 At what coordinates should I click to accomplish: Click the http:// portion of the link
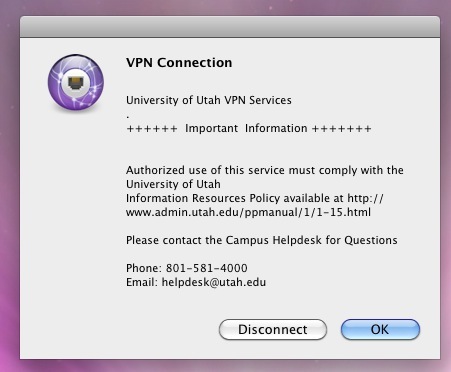coord(365,198)
